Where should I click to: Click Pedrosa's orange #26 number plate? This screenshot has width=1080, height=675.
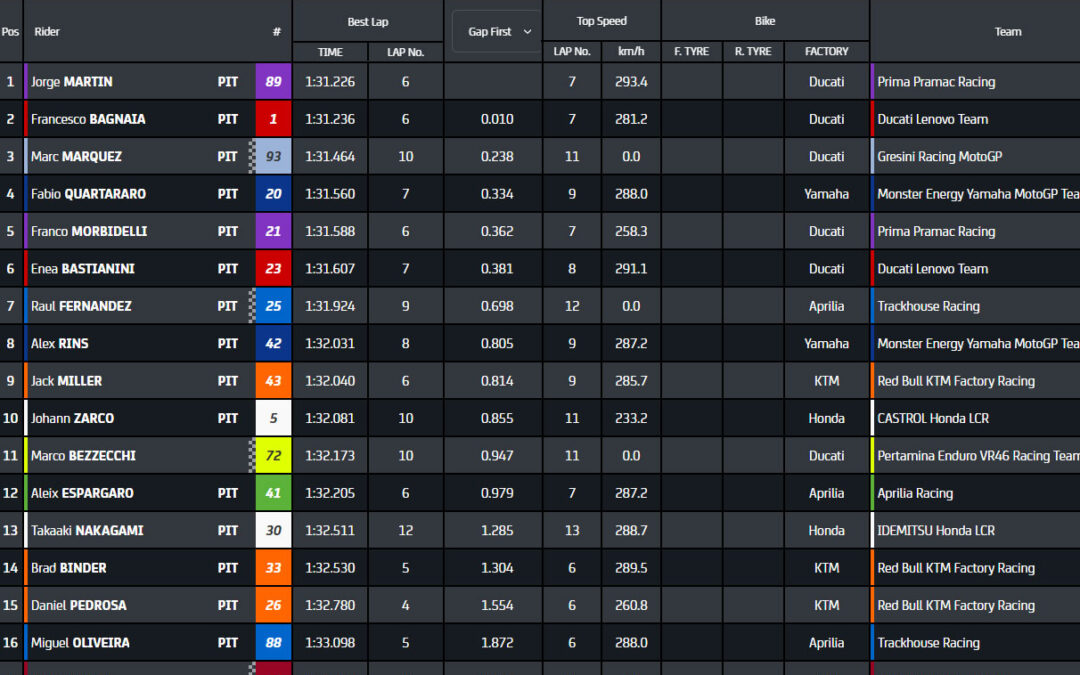(x=273, y=605)
